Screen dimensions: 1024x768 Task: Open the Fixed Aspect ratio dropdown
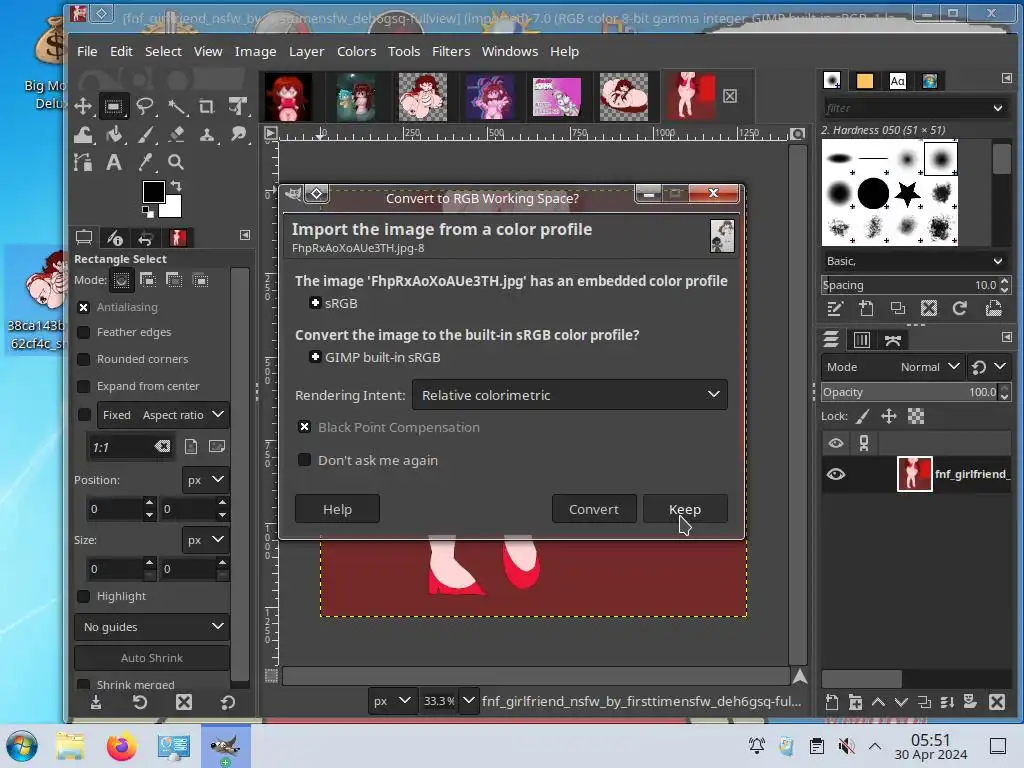point(163,415)
